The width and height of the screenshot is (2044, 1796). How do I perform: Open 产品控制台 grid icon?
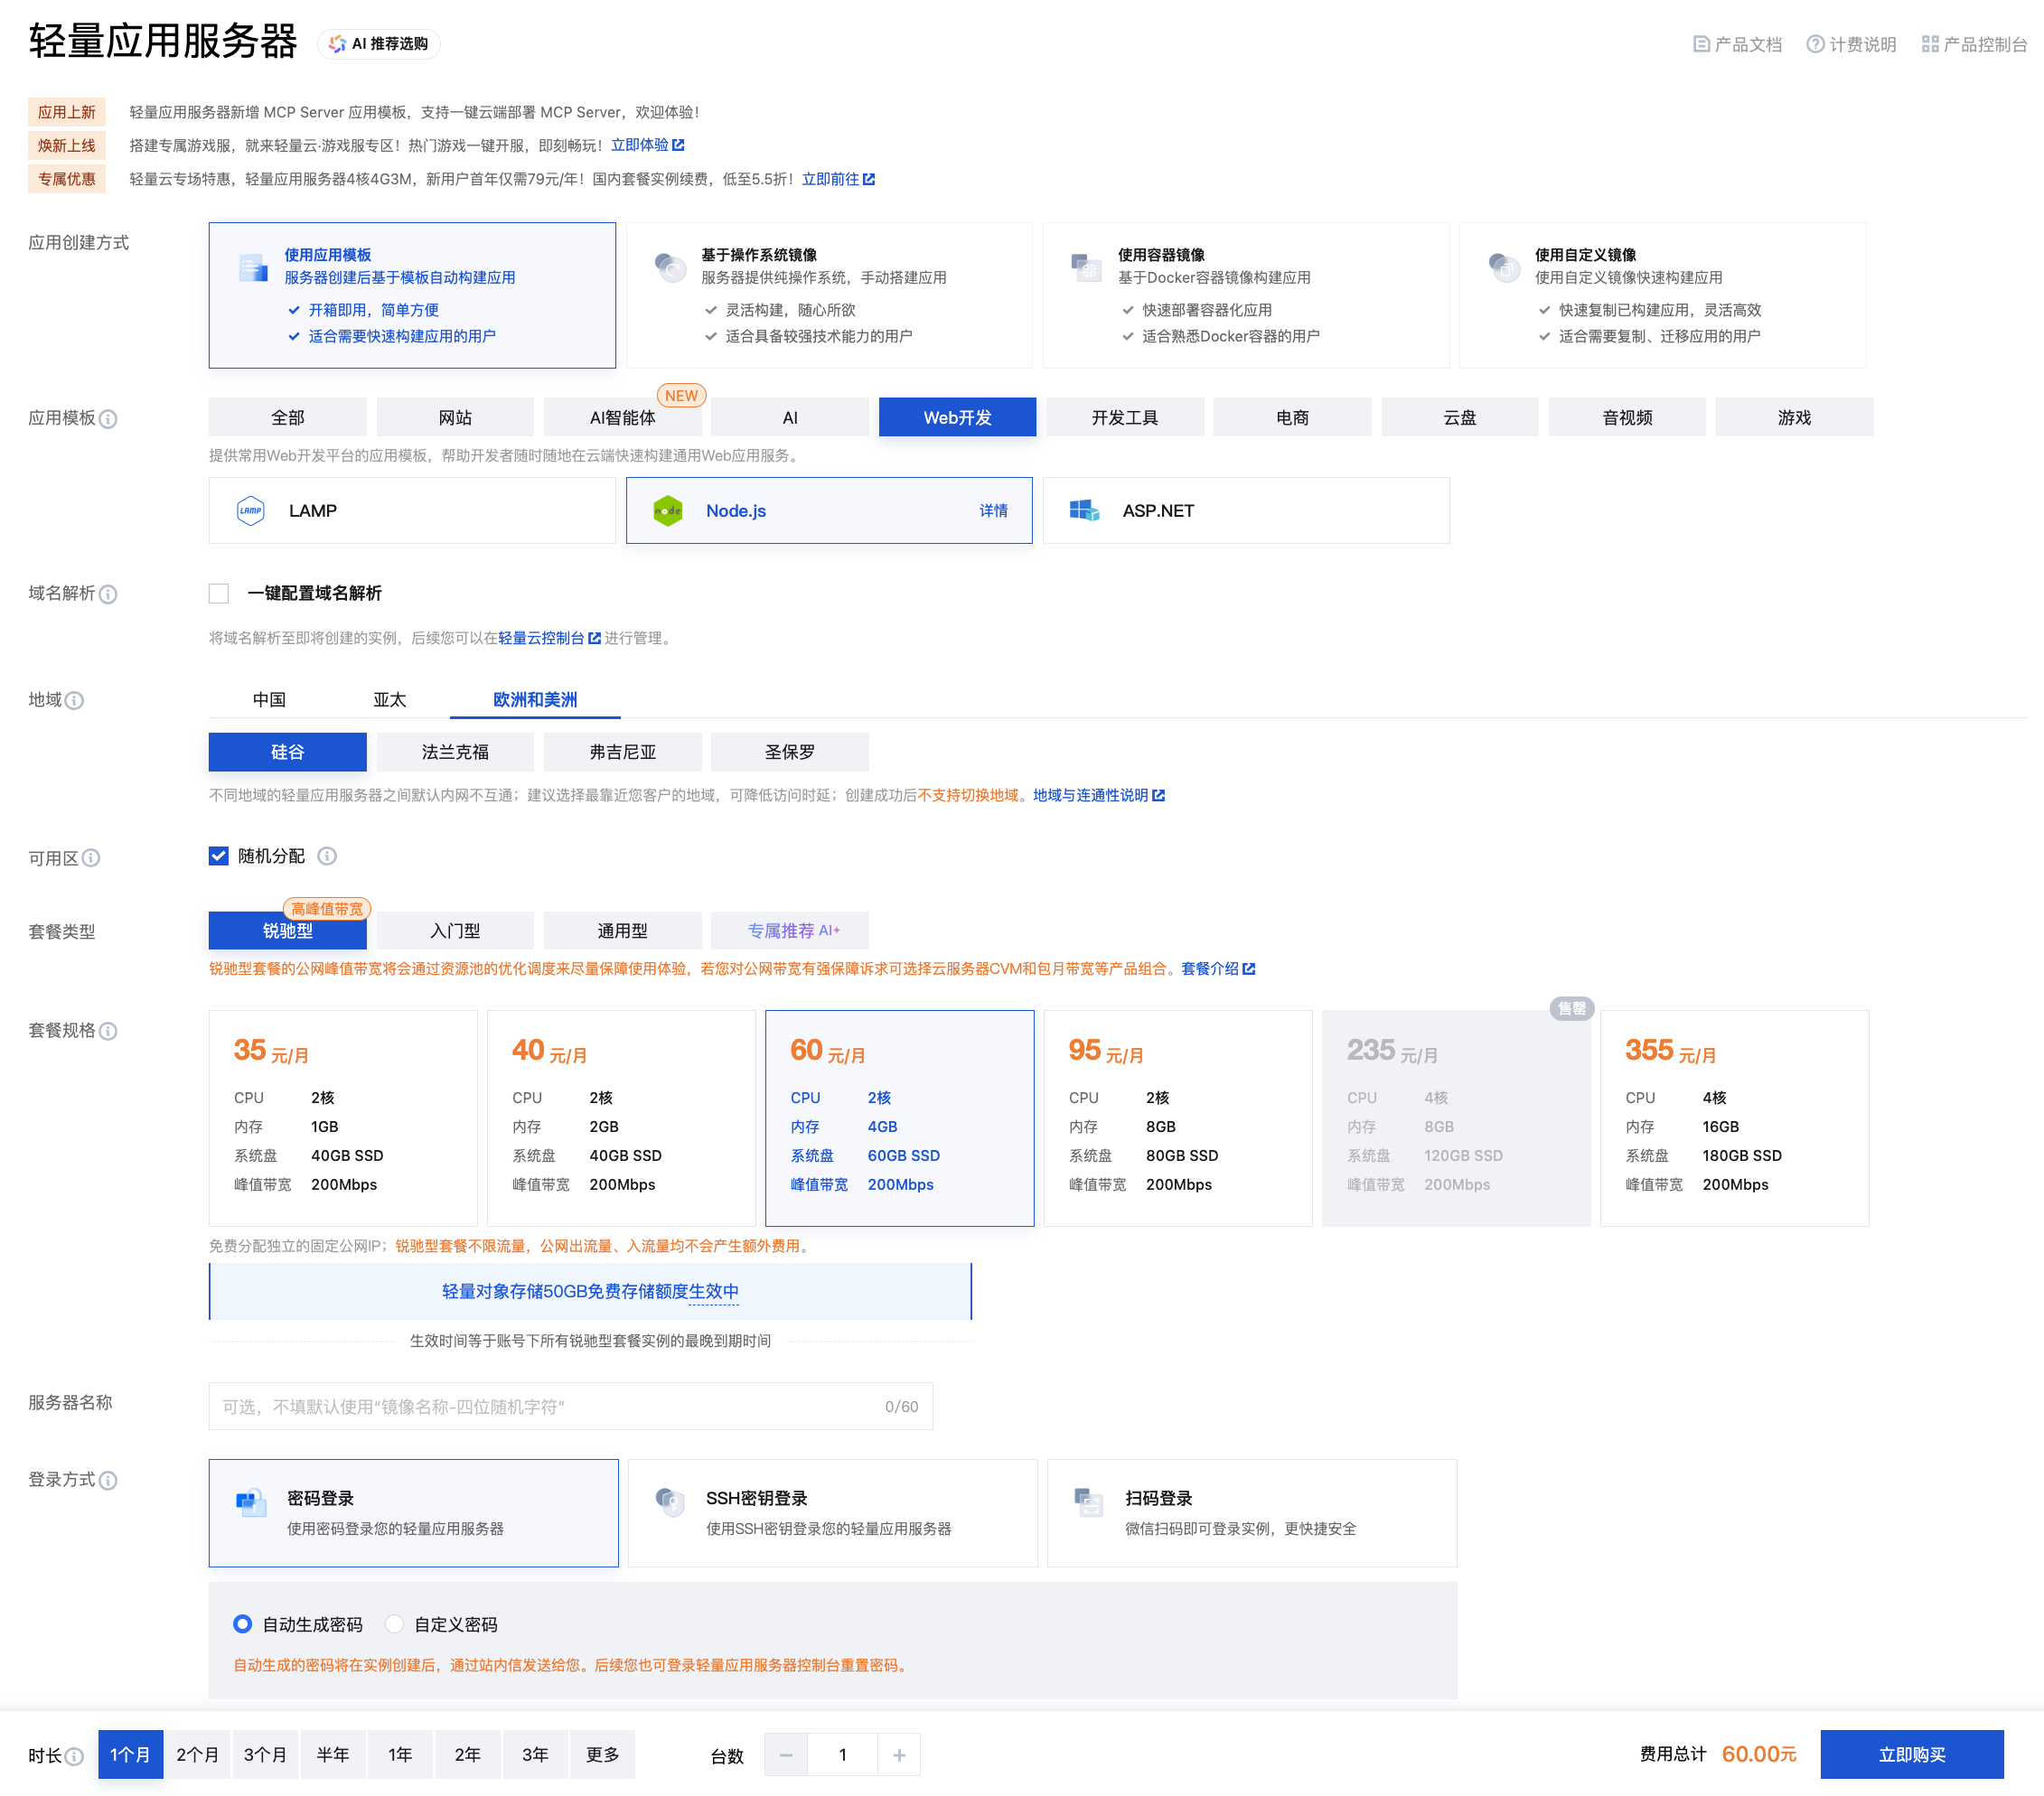pyautogui.click(x=1930, y=44)
